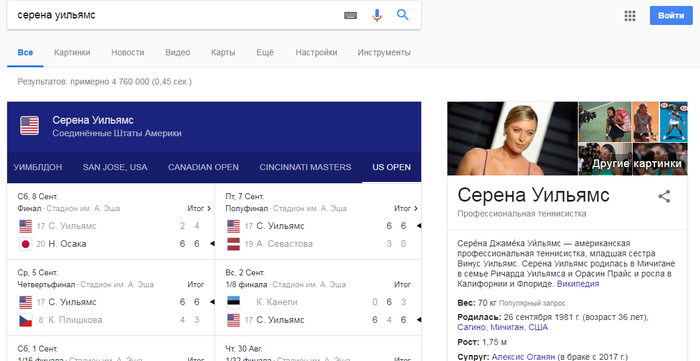This screenshot has width=700, height=361.
Task: Click the Соединённые Штаты Америки subtitle
Action: coord(117,133)
